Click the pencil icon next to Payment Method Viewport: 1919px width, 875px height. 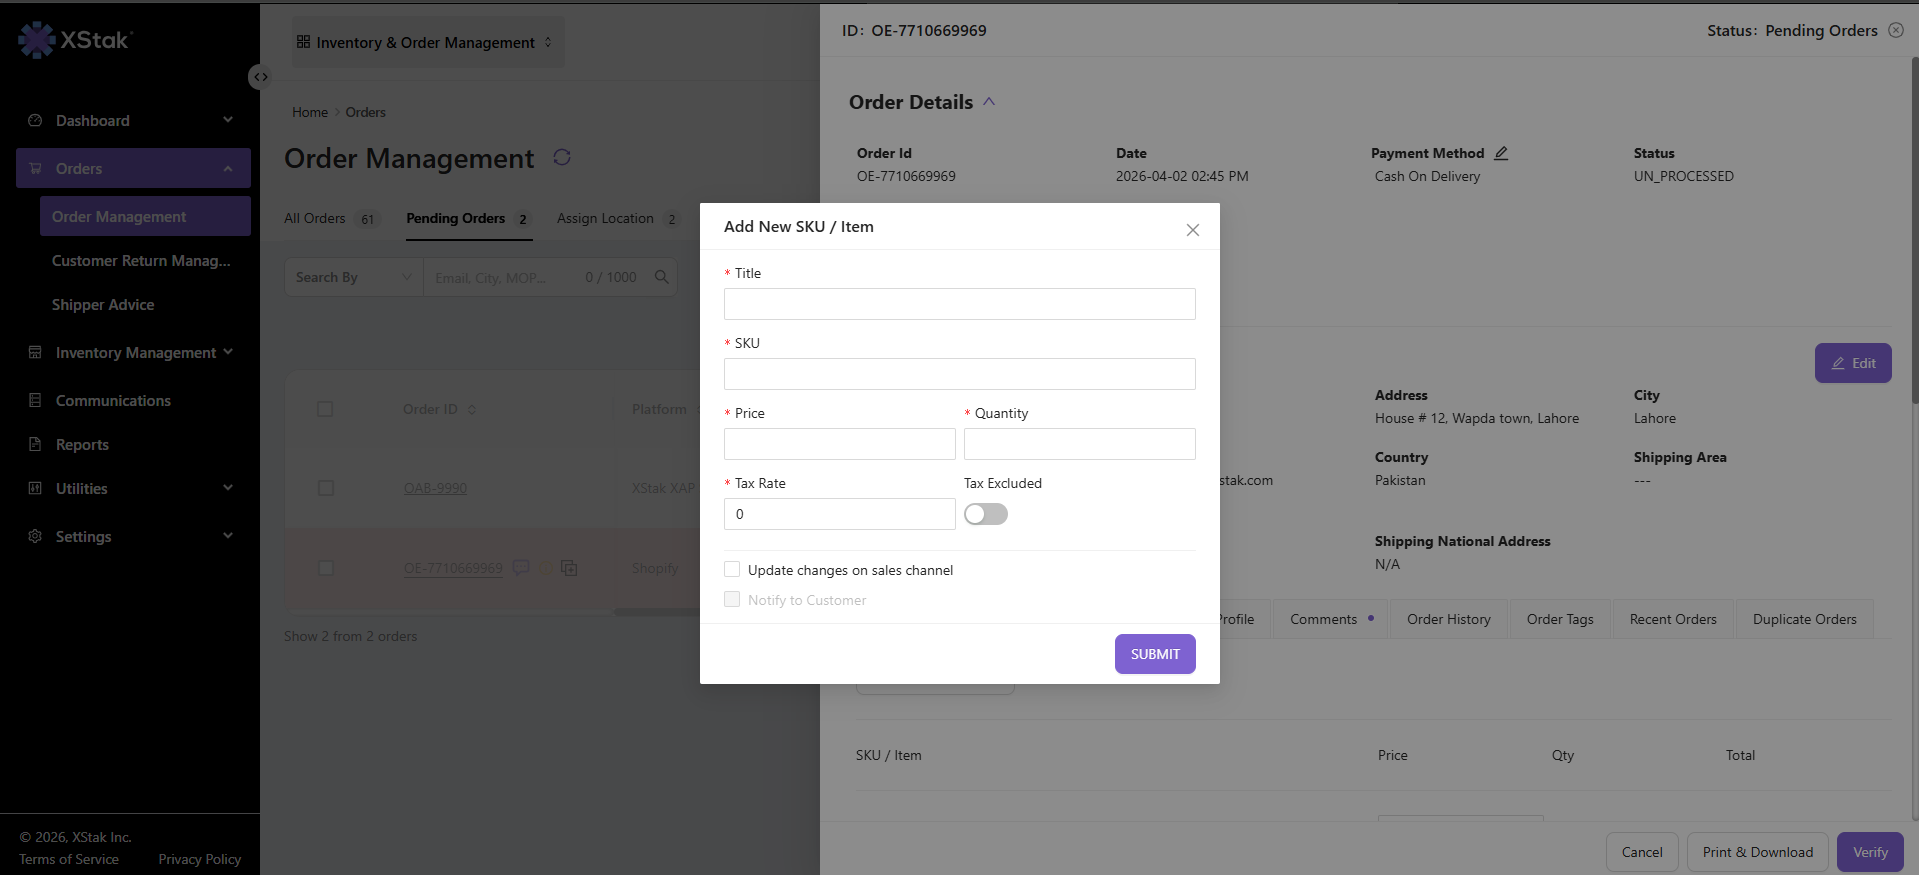click(x=1501, y=153)
